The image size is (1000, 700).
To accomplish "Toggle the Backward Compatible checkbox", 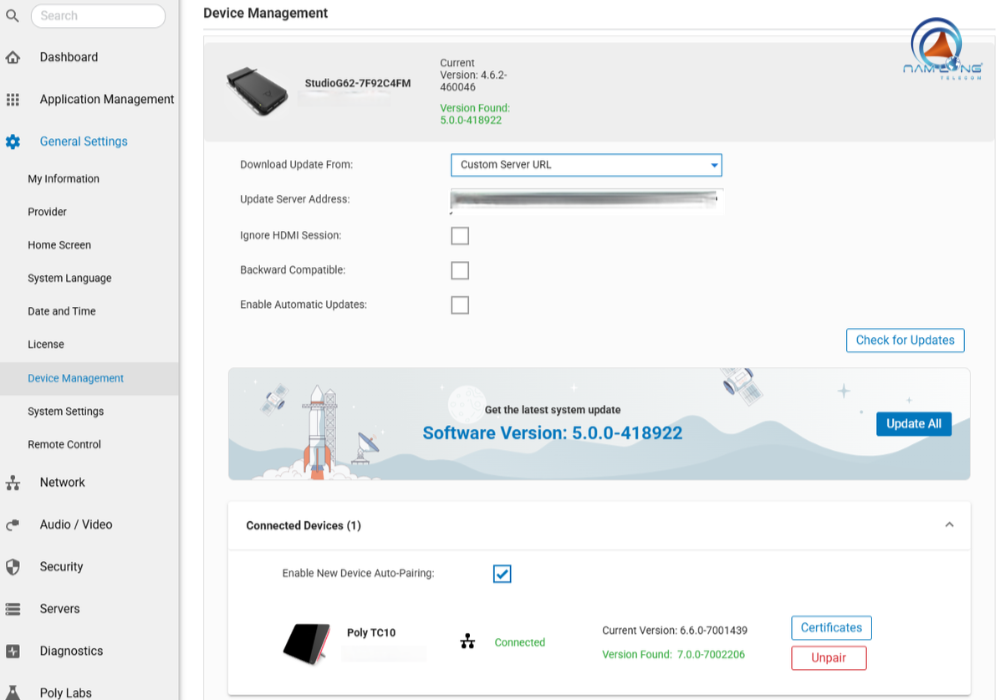I will click(x=460, y=270).
